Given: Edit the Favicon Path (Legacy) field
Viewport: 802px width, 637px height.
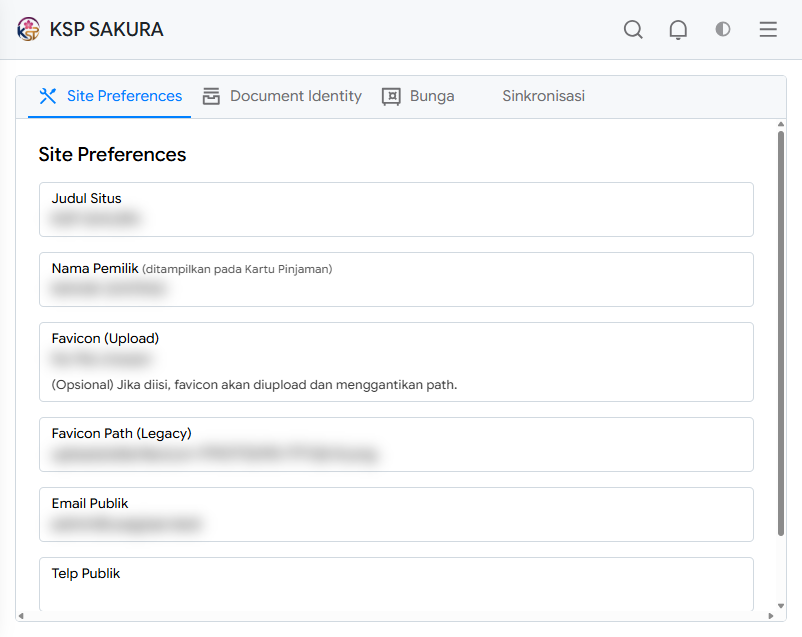Looking at the screenshot, I should tap(396, 444).
